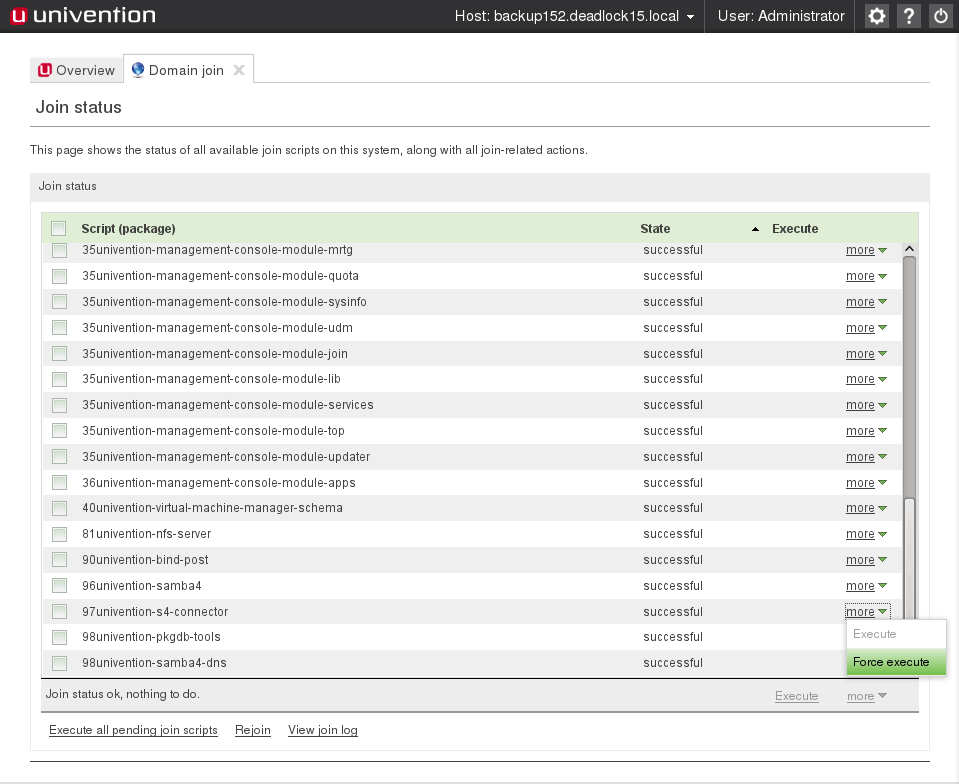Close the Domain join tab

pos(239,70)
